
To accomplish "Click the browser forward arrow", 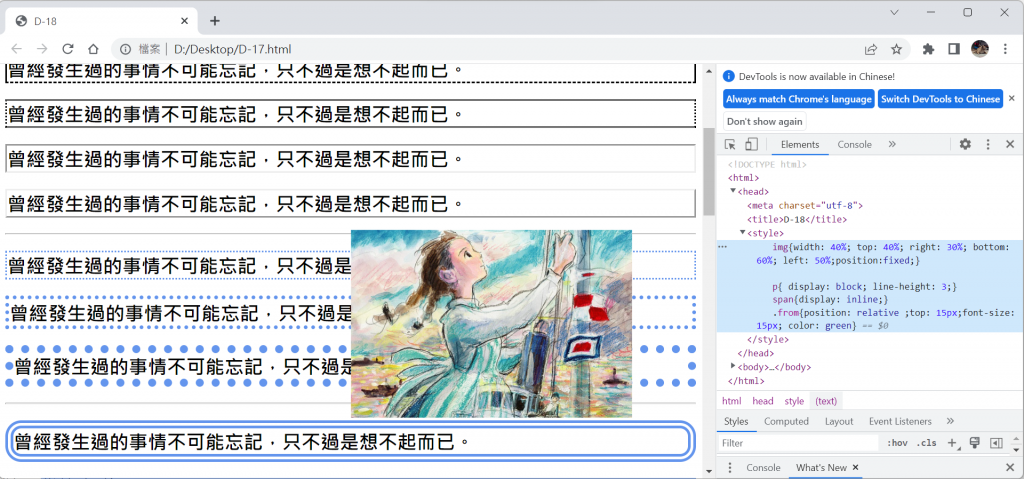I will tap(42, 49).
